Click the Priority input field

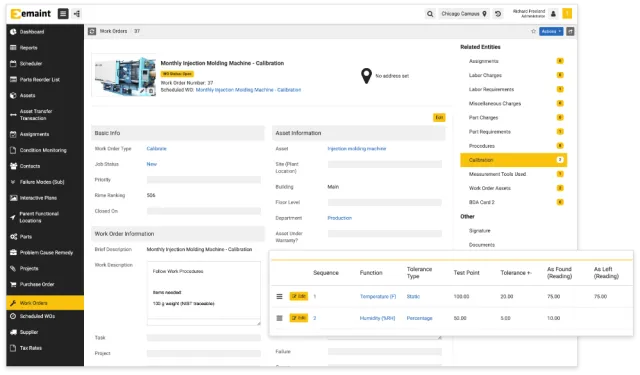pos(203,180)
